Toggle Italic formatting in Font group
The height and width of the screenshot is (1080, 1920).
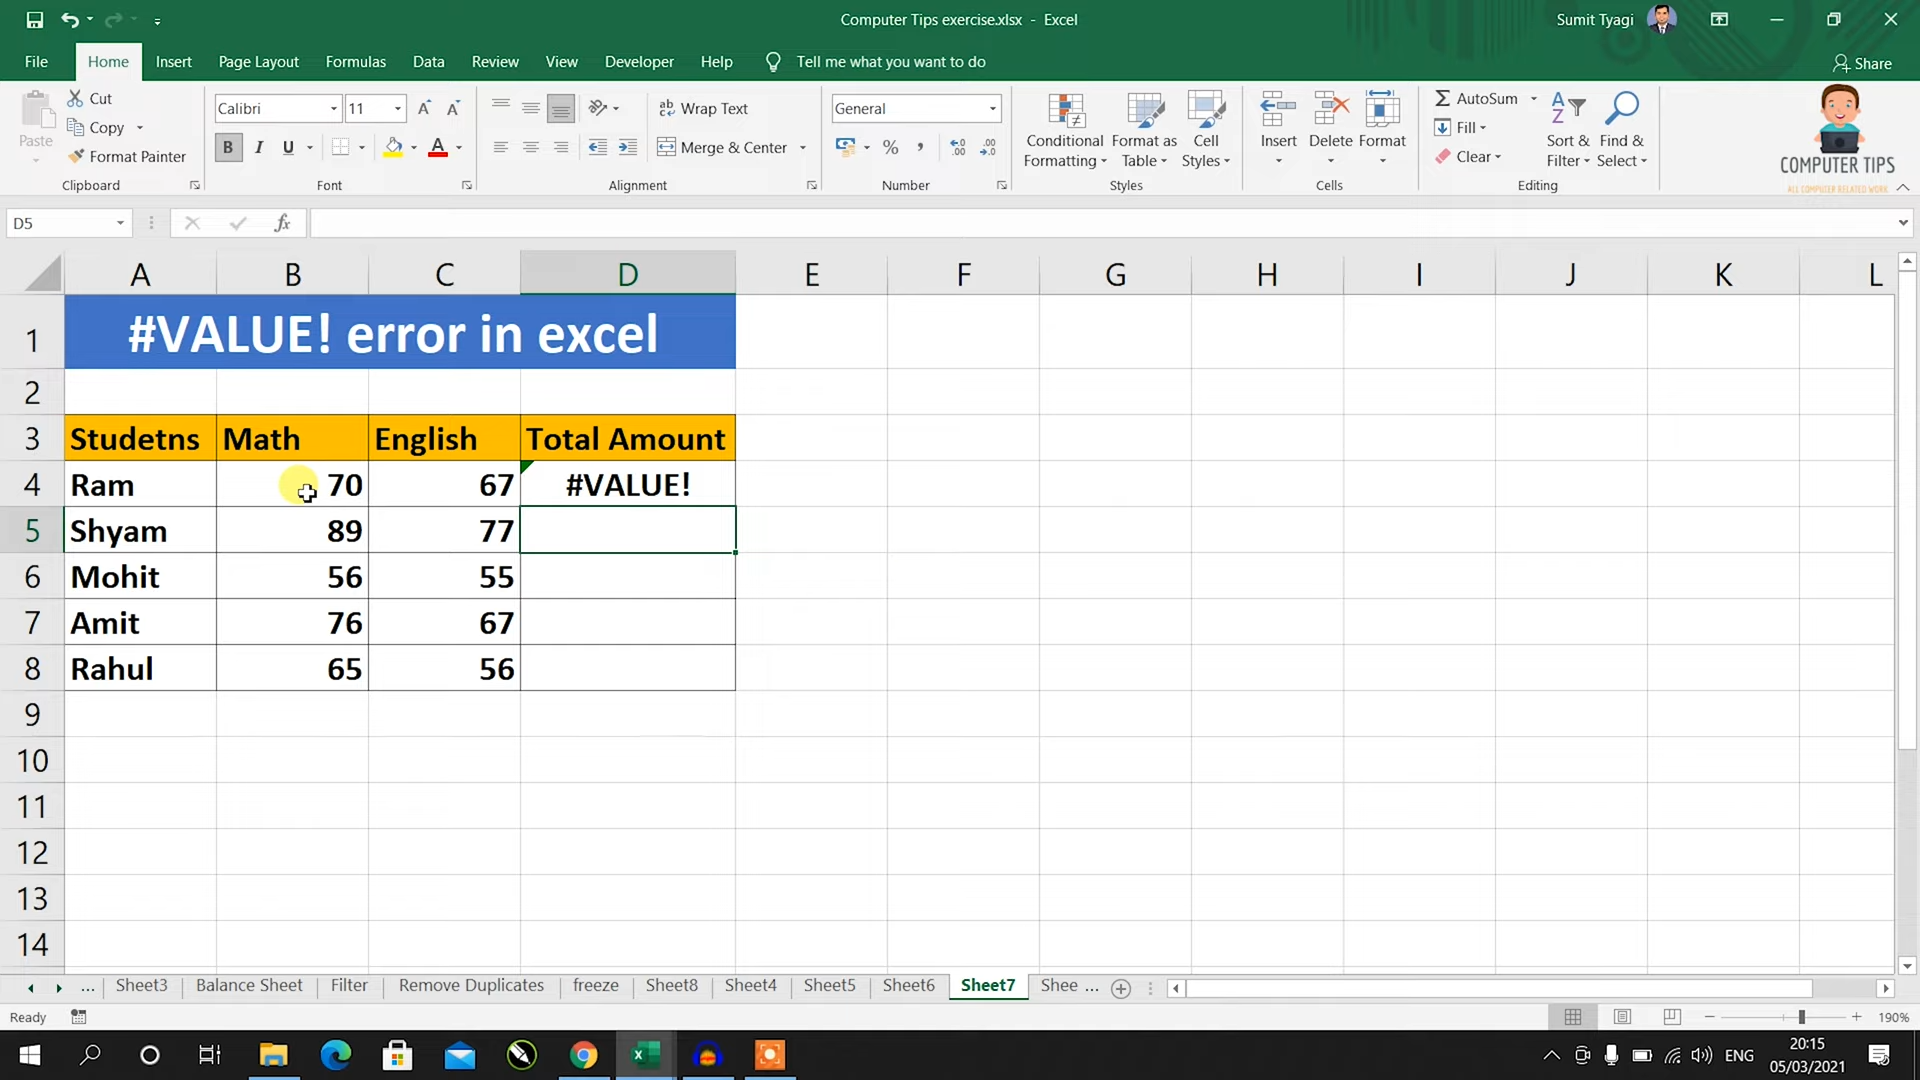258,146
